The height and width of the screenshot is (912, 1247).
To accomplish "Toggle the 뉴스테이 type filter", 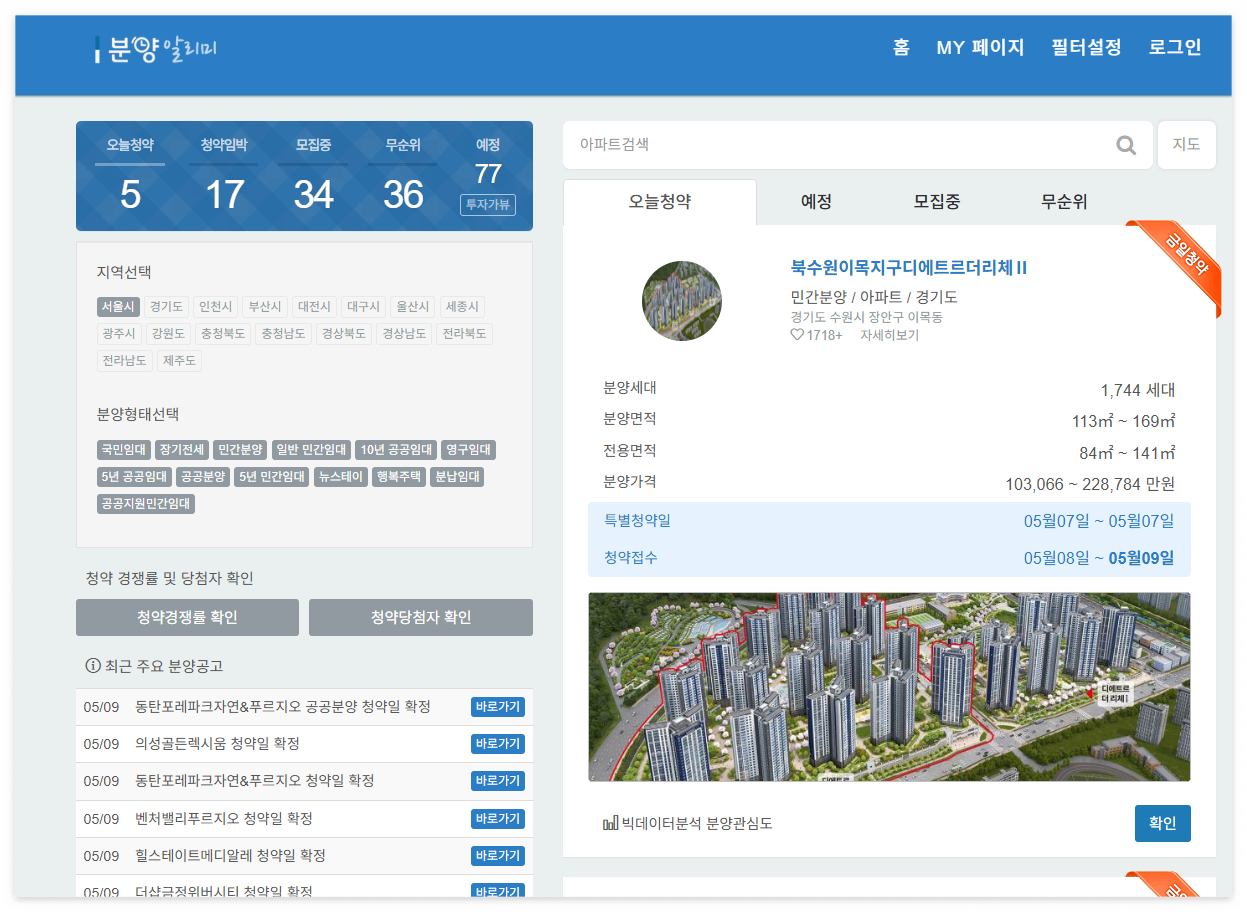I will [341, 477].
